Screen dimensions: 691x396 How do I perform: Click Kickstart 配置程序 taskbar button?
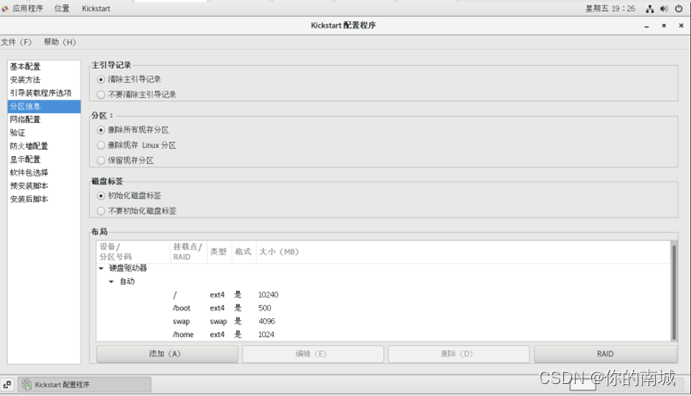pyautogui.click(x=85, y=384)
